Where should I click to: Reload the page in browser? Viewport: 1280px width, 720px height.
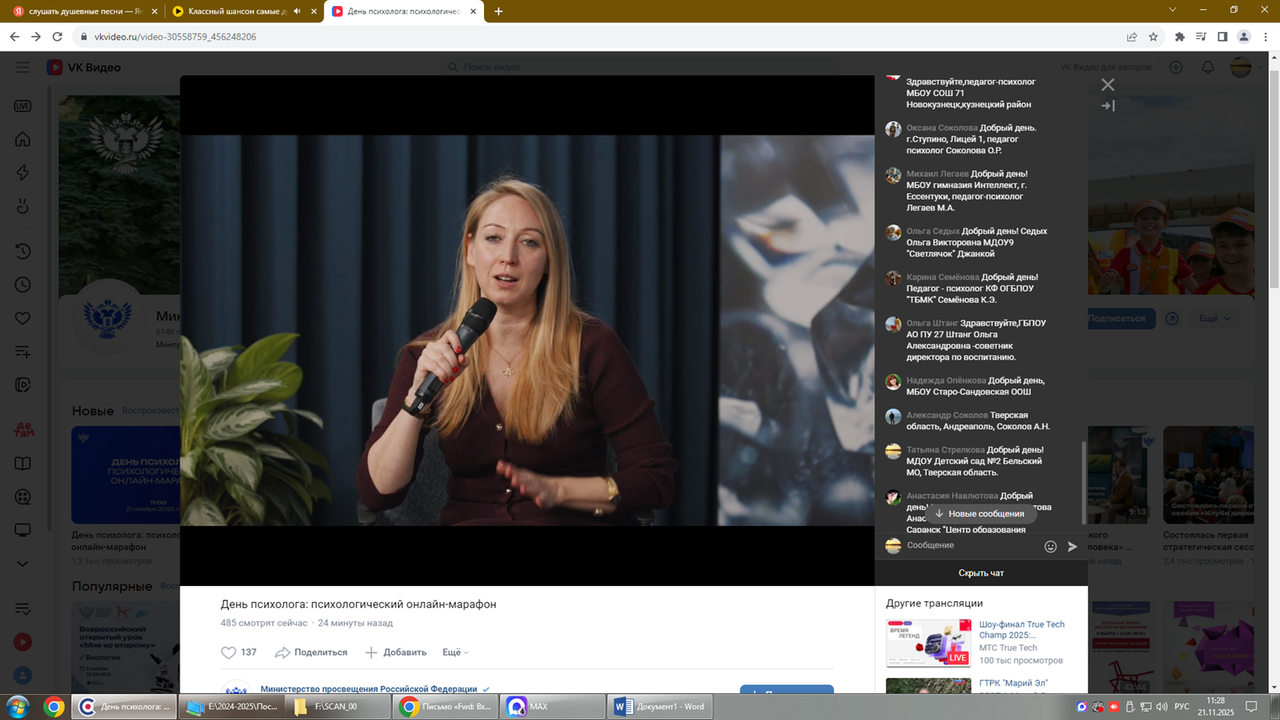click(x=58, y=37)
